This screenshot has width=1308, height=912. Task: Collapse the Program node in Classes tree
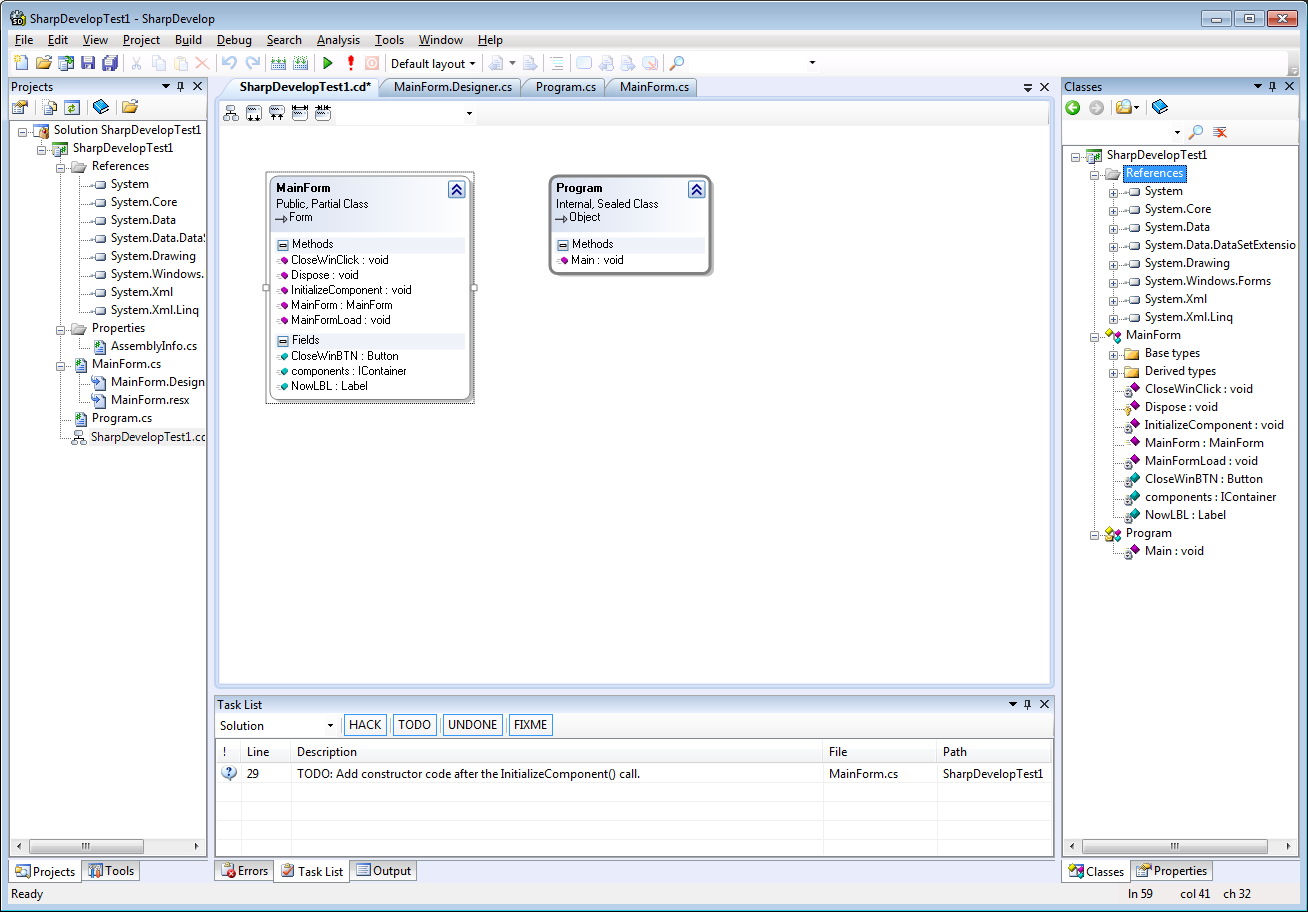(1095, 534)
